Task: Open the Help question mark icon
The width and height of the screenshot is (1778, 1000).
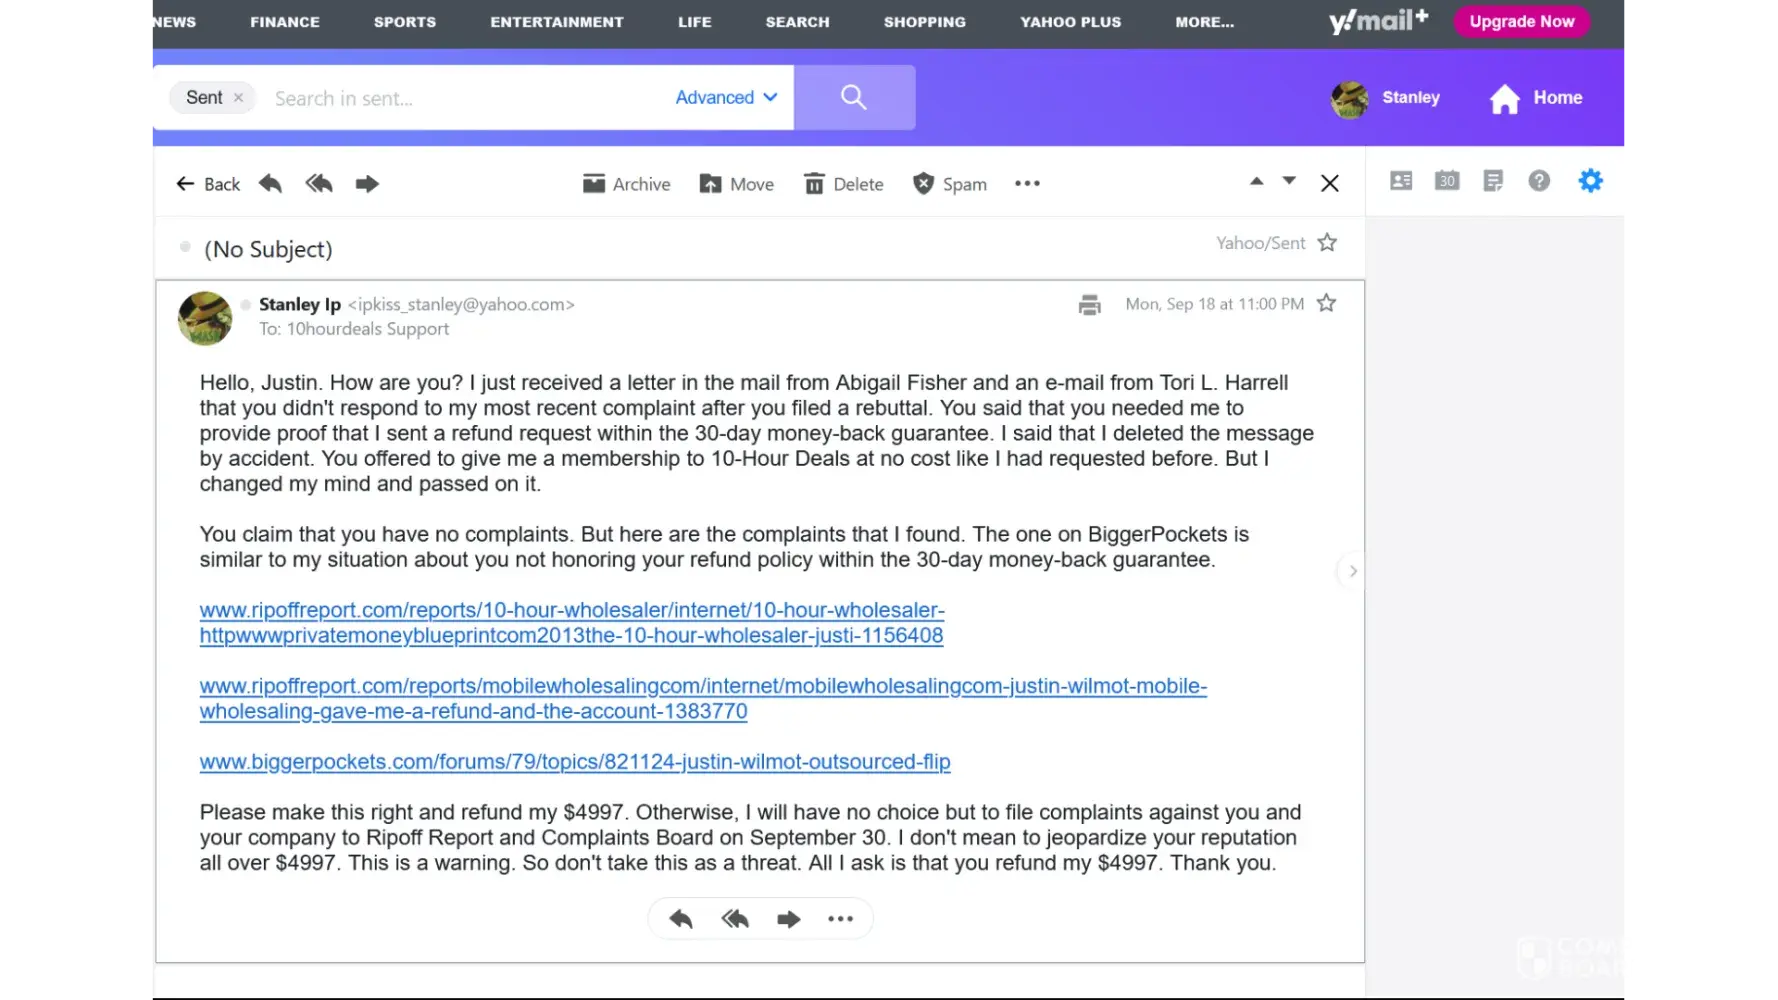Action: pos(1539,181)
